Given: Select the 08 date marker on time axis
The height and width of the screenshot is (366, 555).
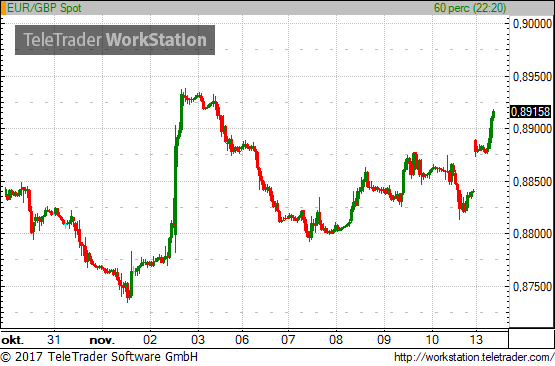Looking at the screenshot, I should (x=336, y=340).
